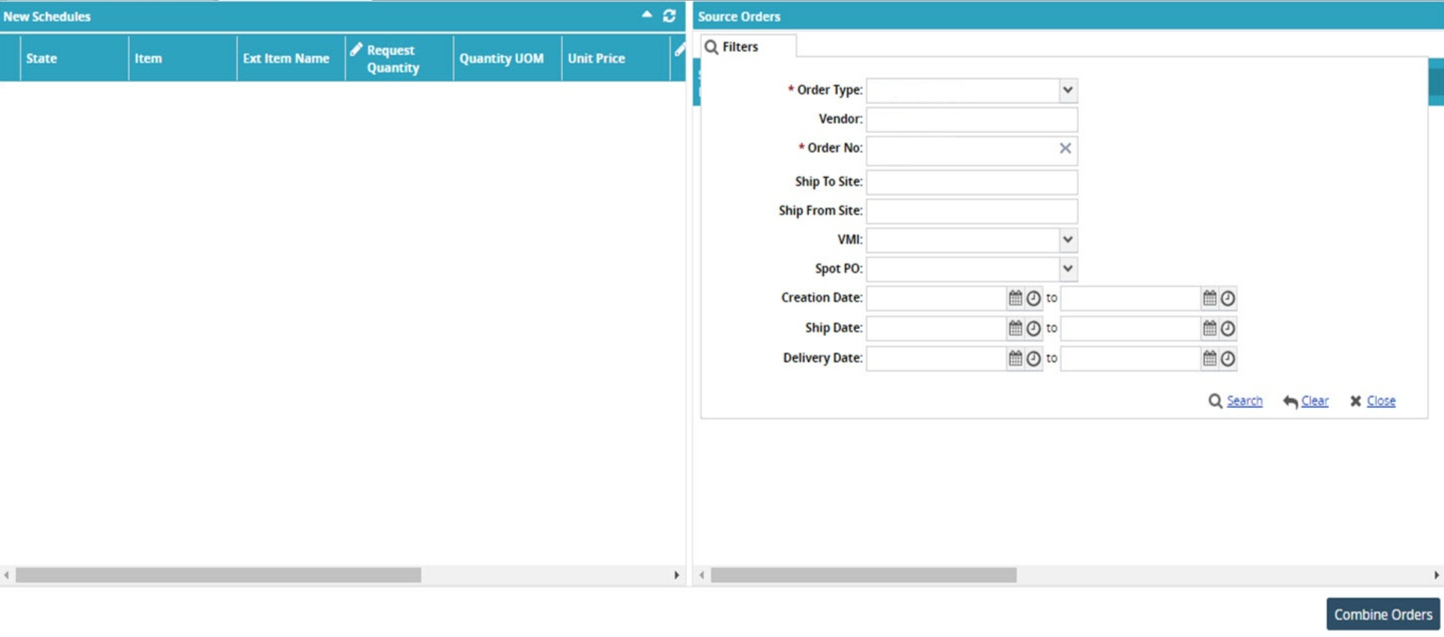
Task: Click the Search link
Action: 1244,401
